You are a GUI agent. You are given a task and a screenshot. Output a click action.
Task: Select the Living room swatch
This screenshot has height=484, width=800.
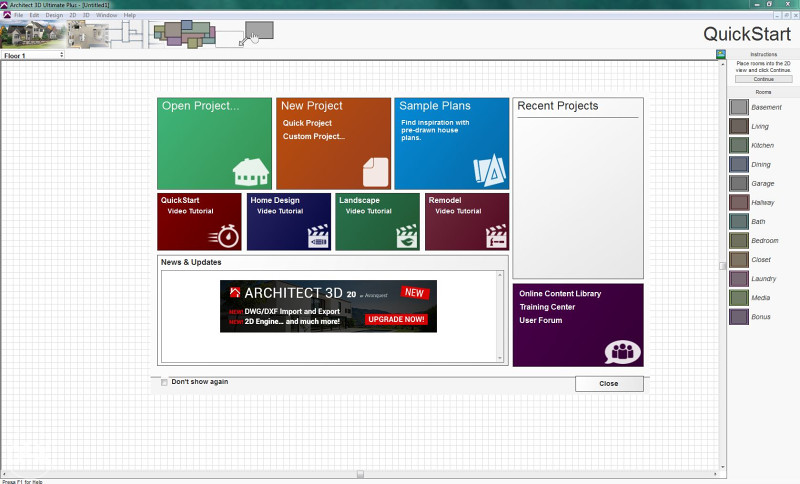point(738,126)
